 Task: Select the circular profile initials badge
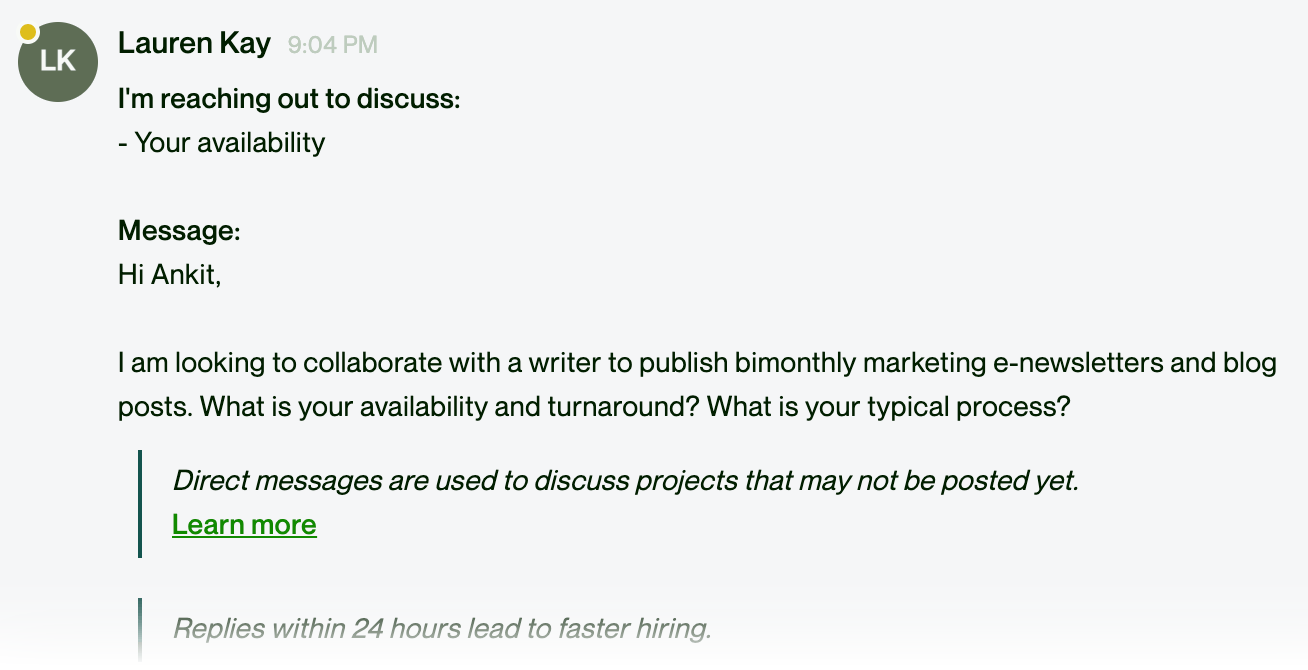pos(57,62)
